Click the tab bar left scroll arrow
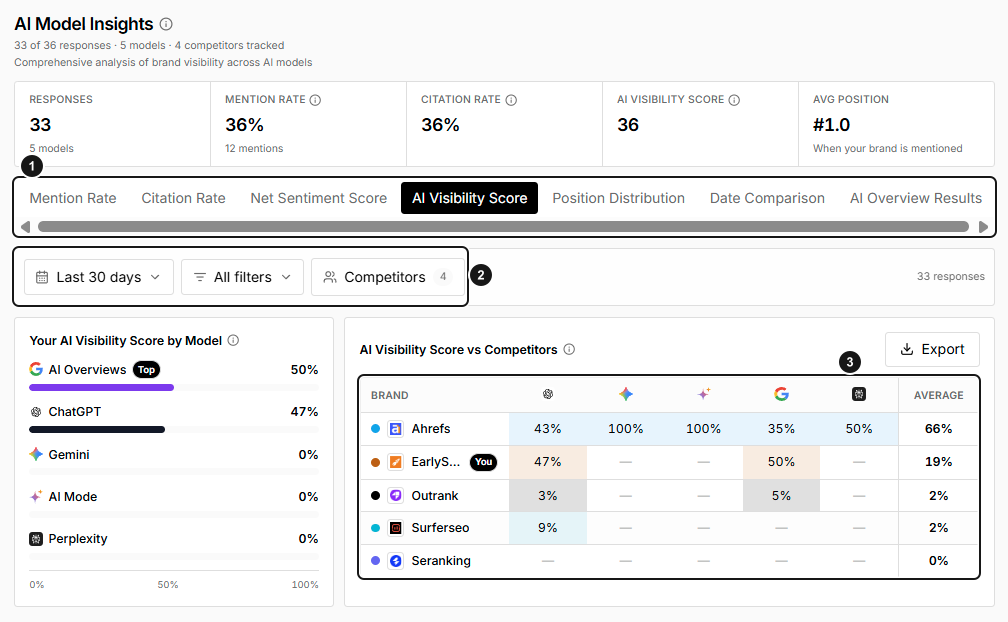Image resolution: width=1008 pixels, height=622 pixels. click(x=26, y=226)
